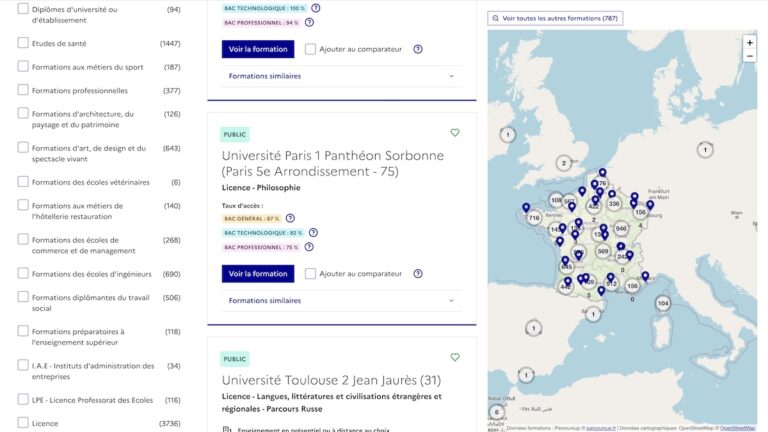The height and width of the screenshot is (432, 768).
Task: Enable the Licence filter checkbox
Action: pos(23,422)
